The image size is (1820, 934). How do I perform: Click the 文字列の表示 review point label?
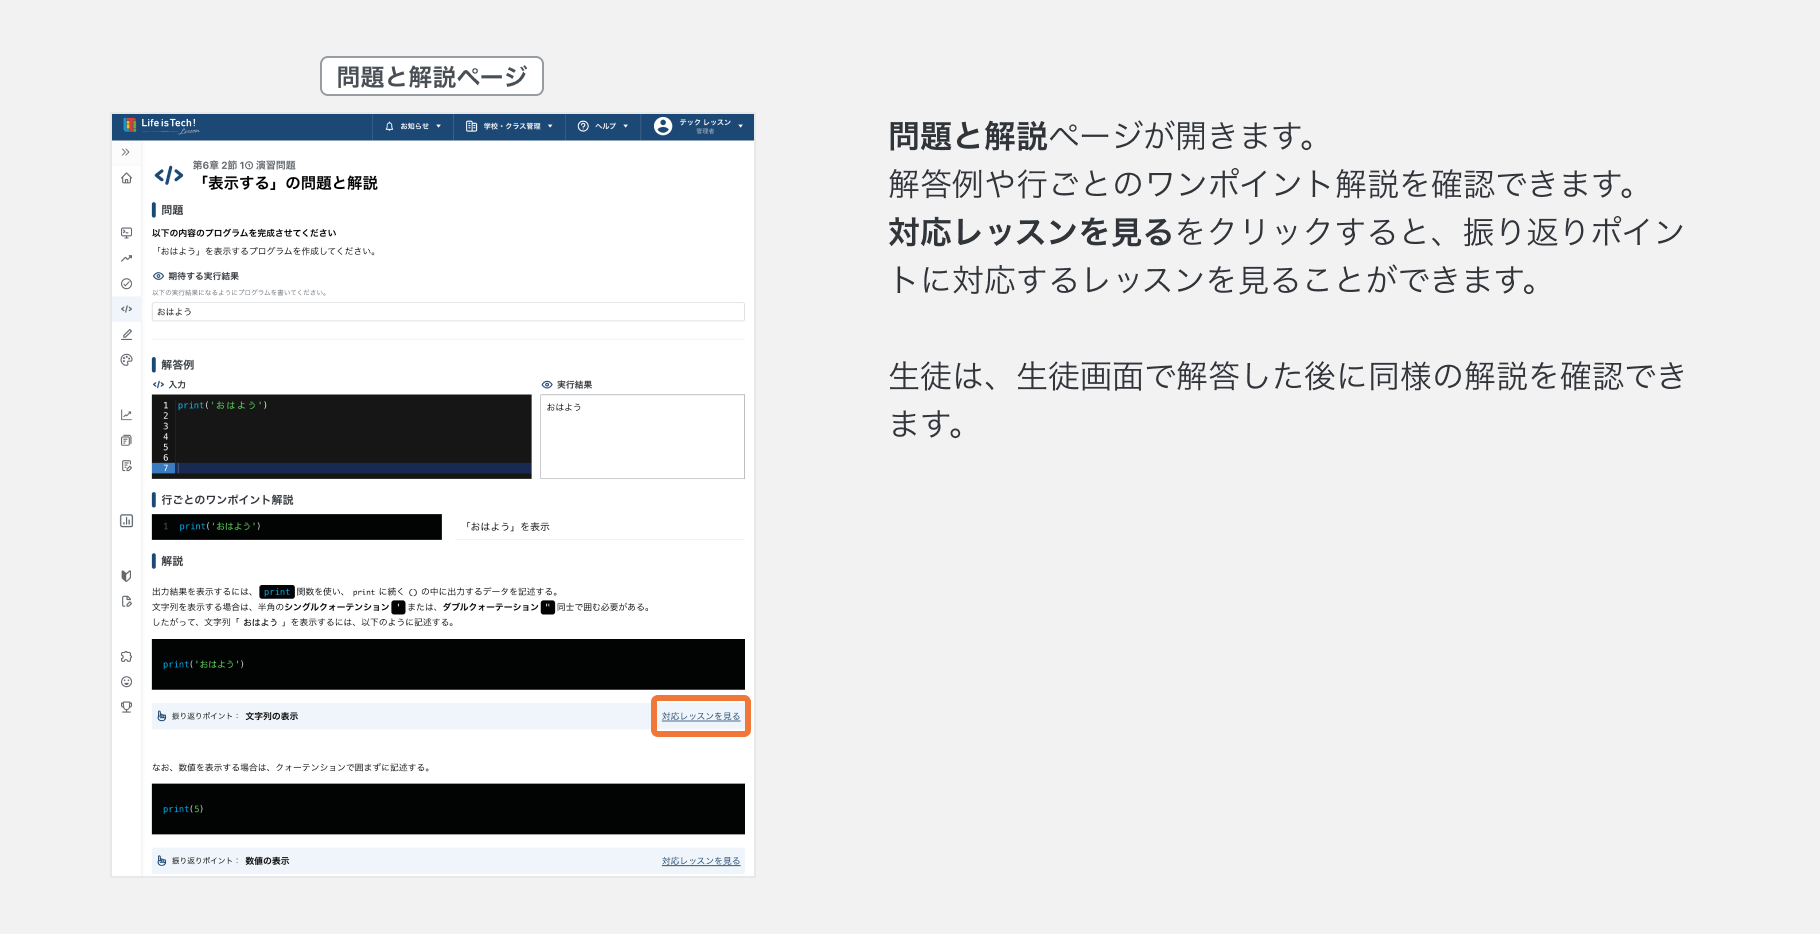[272, 716]
